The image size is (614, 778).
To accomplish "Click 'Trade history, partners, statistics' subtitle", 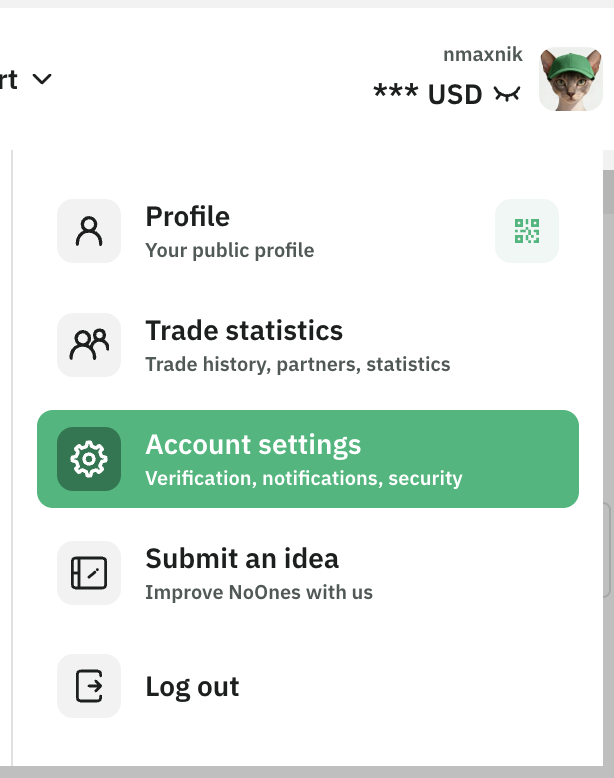I will (x=298, y=364).
